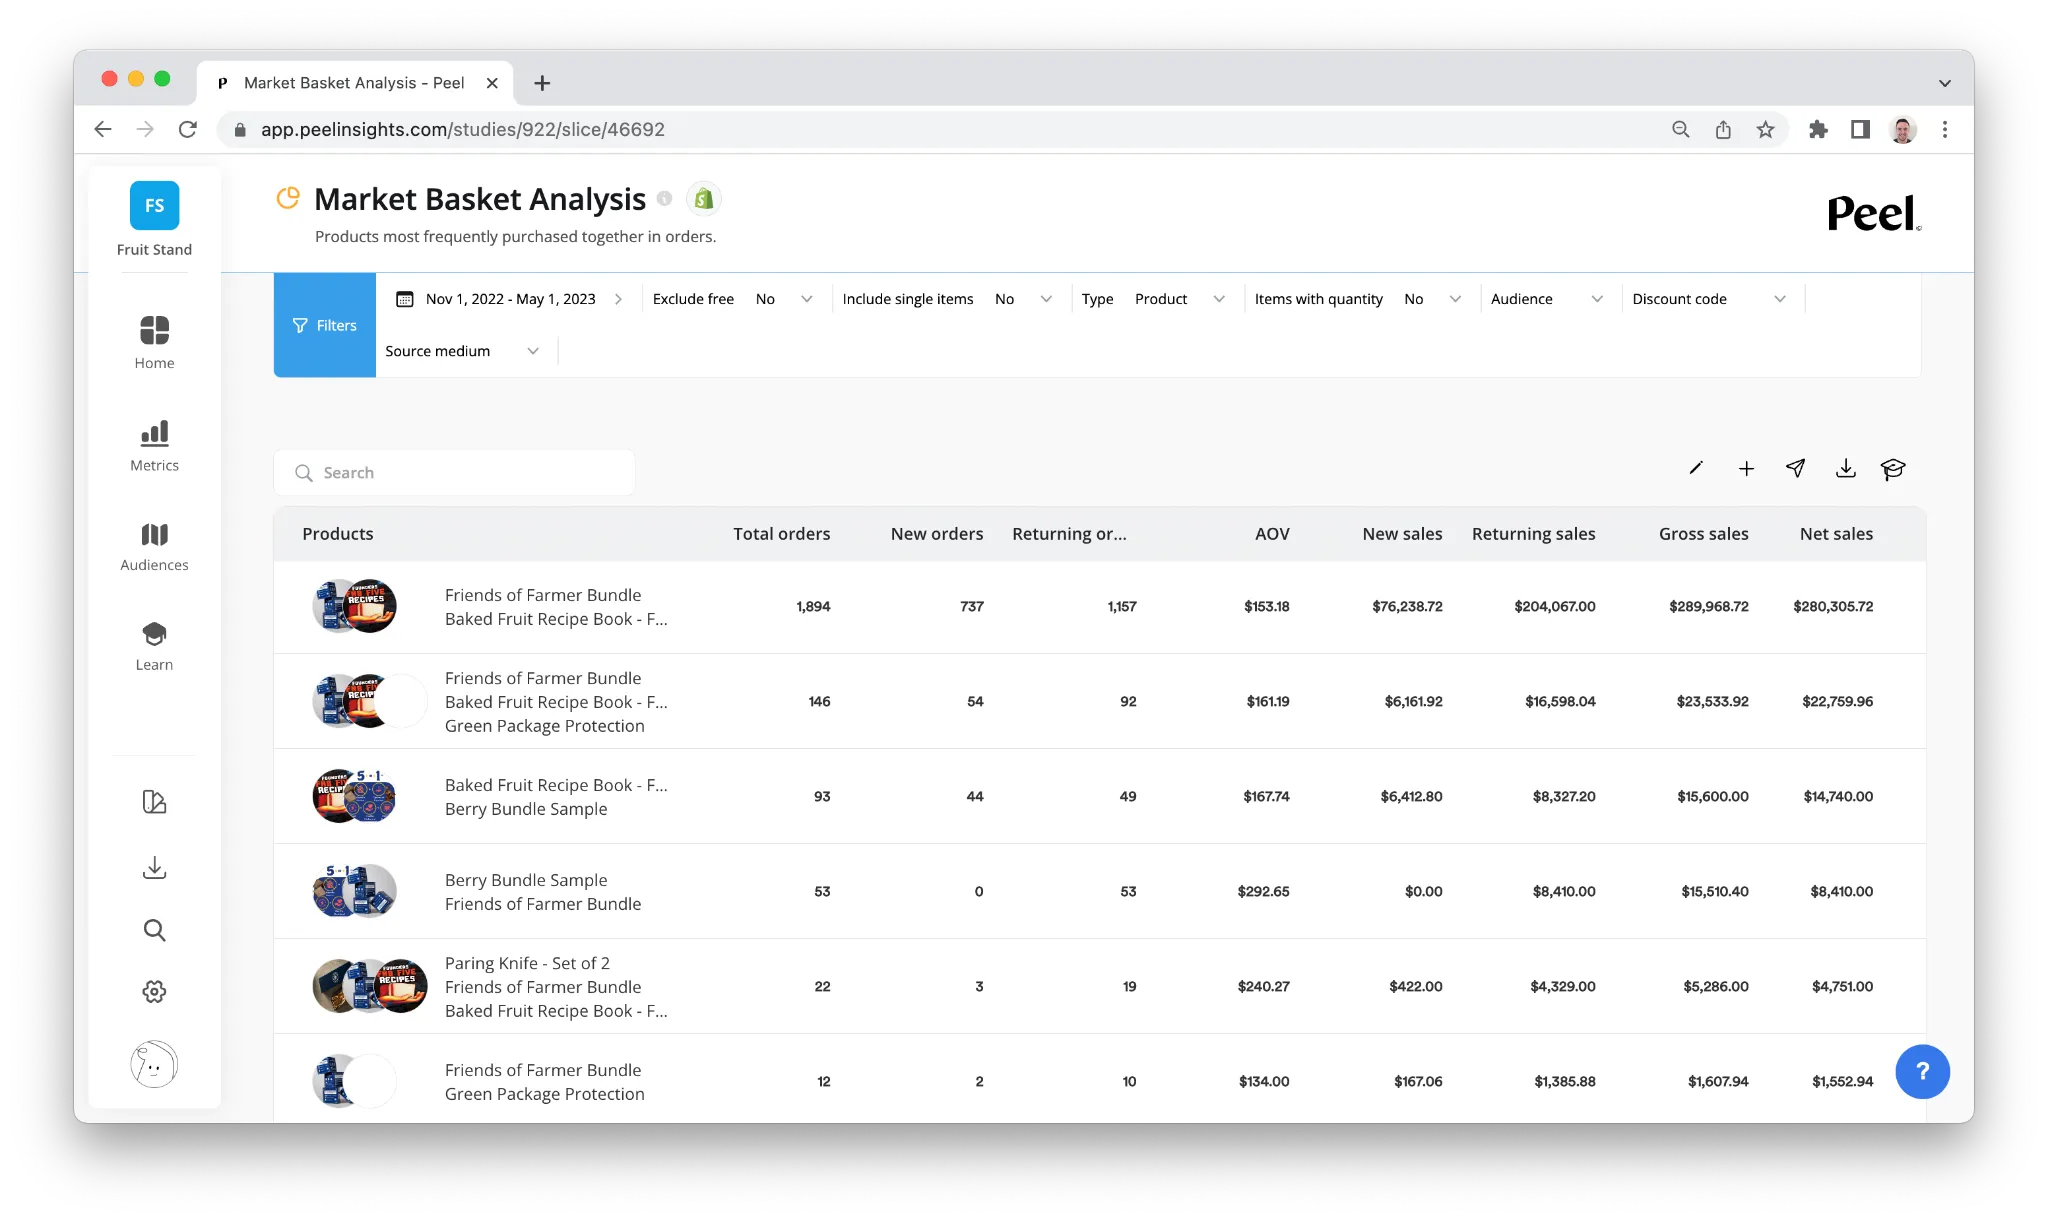The height and width of the screenshot is (1221, 2048).
Task: Click thumbnail of Paring Knife - Set of 2 row
Action: click(x=370, y=986)
